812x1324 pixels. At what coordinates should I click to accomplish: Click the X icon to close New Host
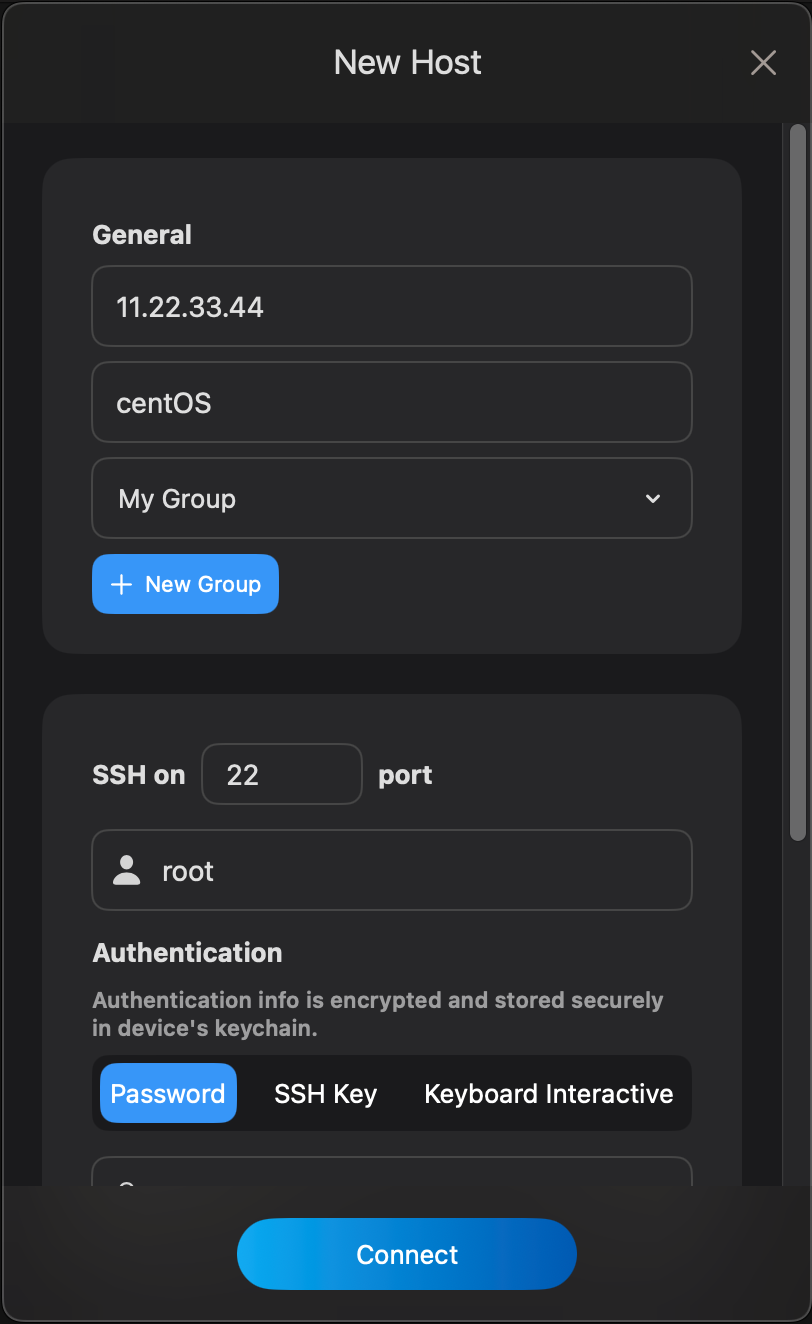(x=763, y=62)
